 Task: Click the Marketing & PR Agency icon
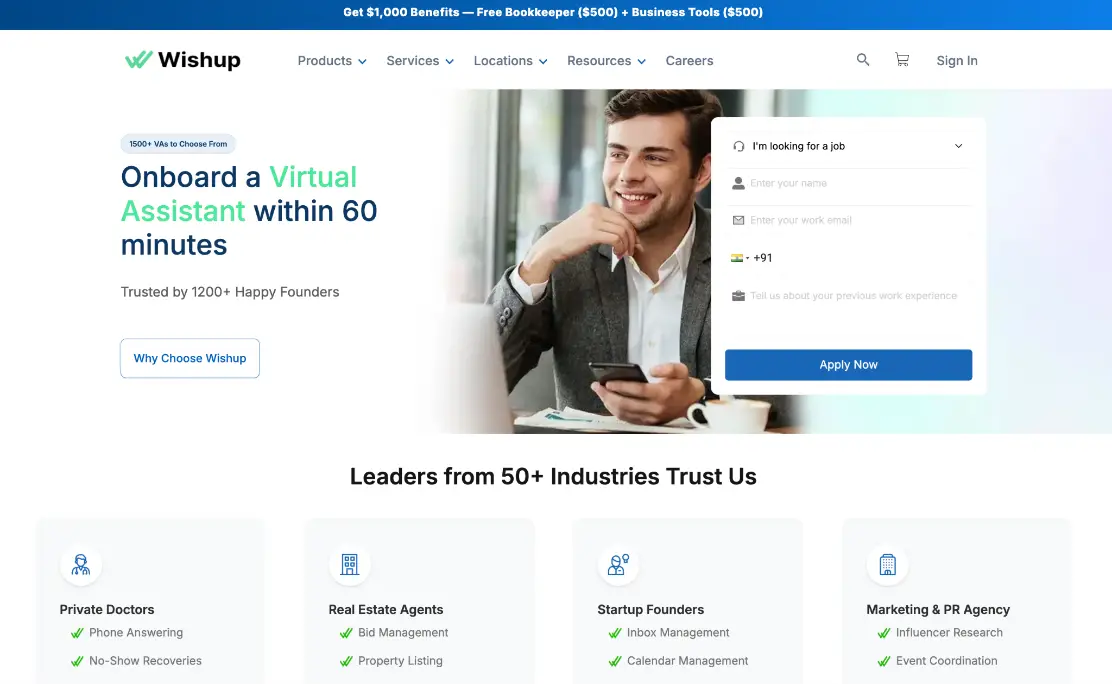[x=887, y=565]
